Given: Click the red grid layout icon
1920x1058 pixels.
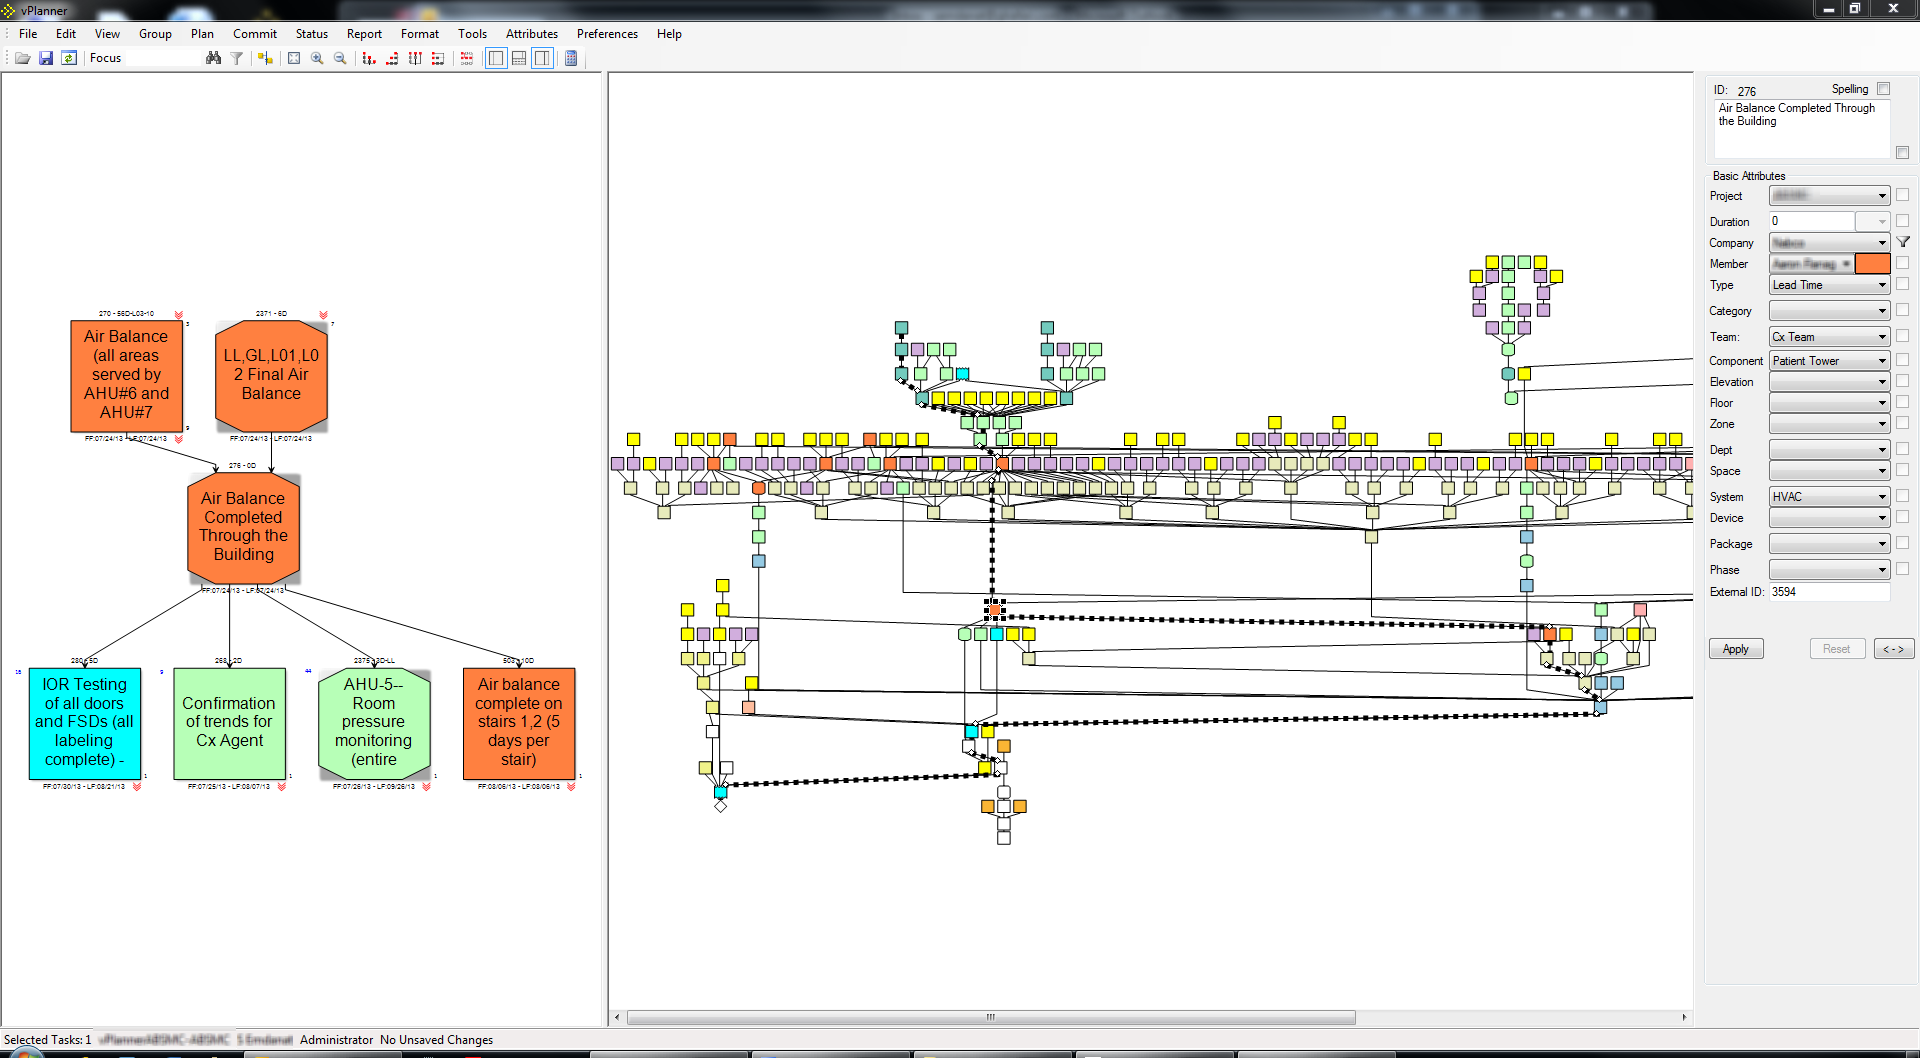Looking at the screenshot, I should click(467, 58).
